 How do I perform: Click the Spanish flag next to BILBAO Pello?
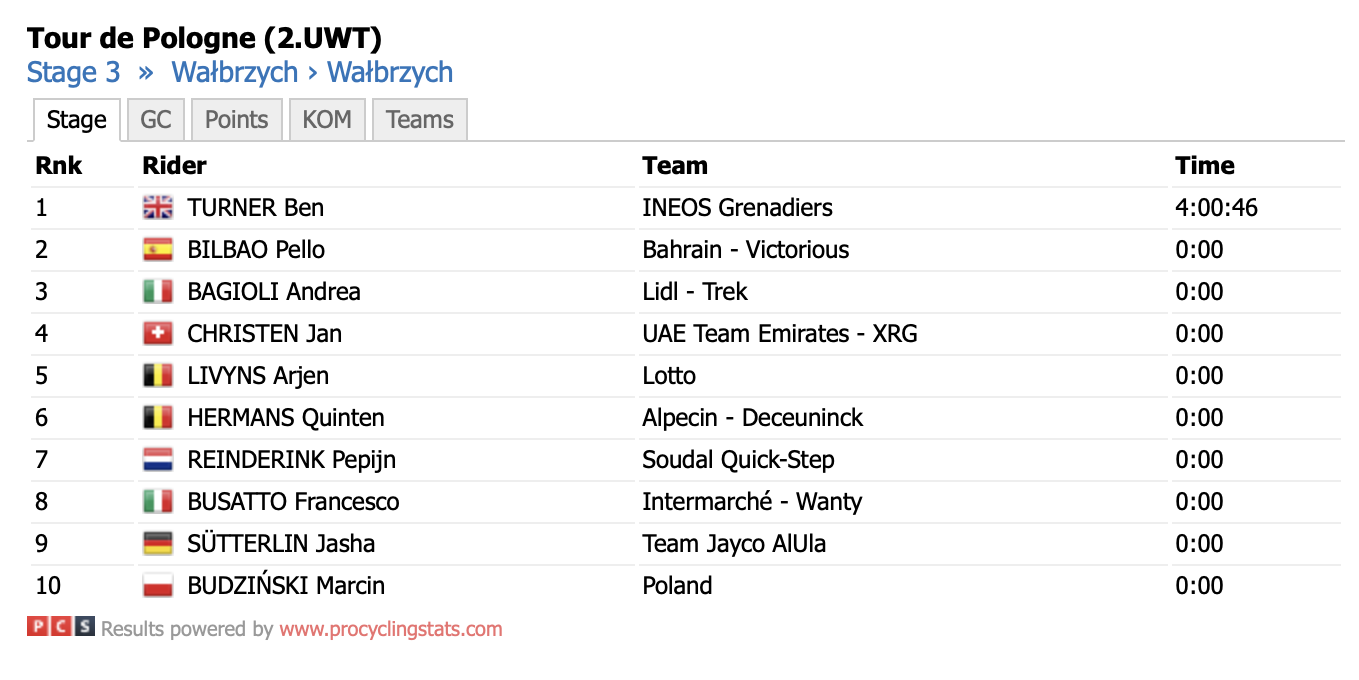click(x=158, y=250)
